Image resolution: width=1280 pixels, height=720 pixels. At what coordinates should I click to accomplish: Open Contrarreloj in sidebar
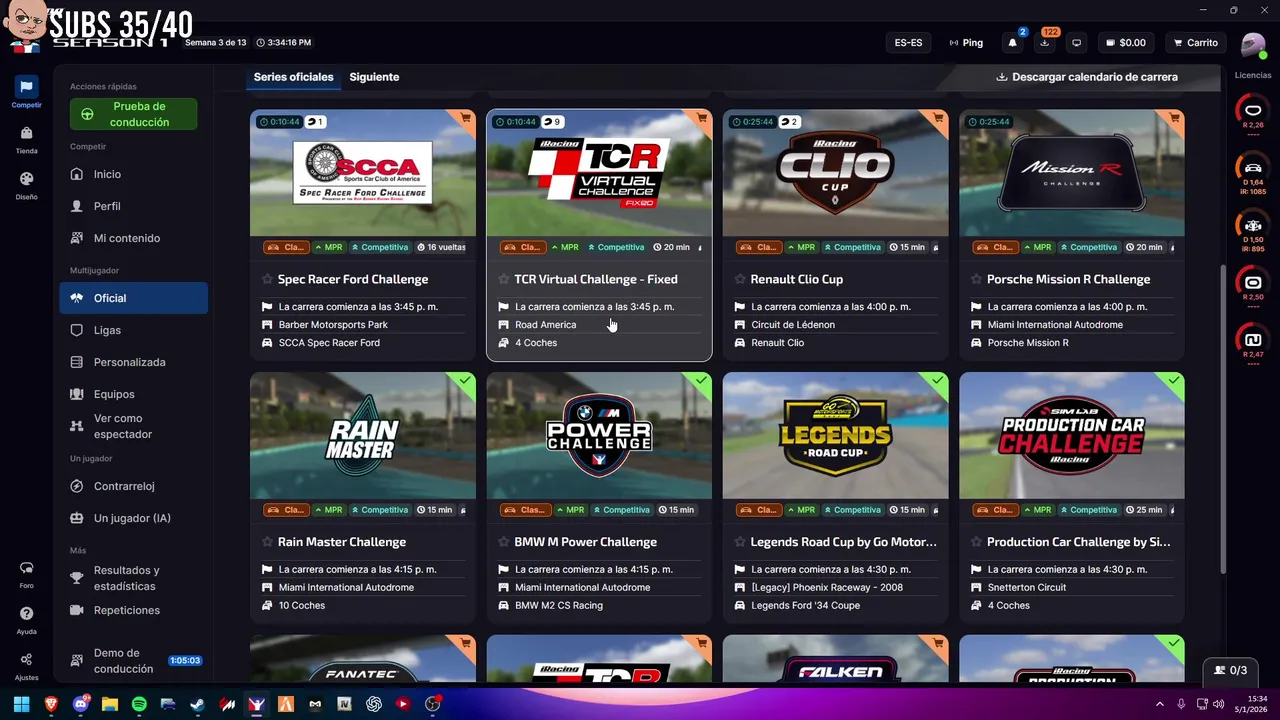(x=134, y=486)
